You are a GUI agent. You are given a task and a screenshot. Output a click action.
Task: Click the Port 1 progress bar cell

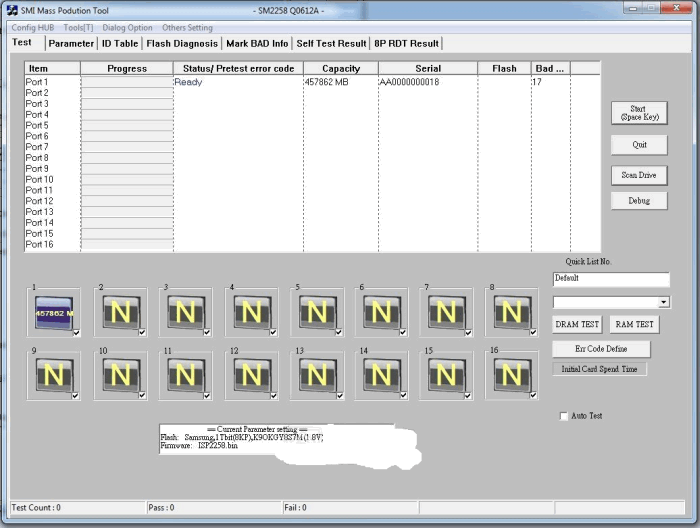coord(127,82)
